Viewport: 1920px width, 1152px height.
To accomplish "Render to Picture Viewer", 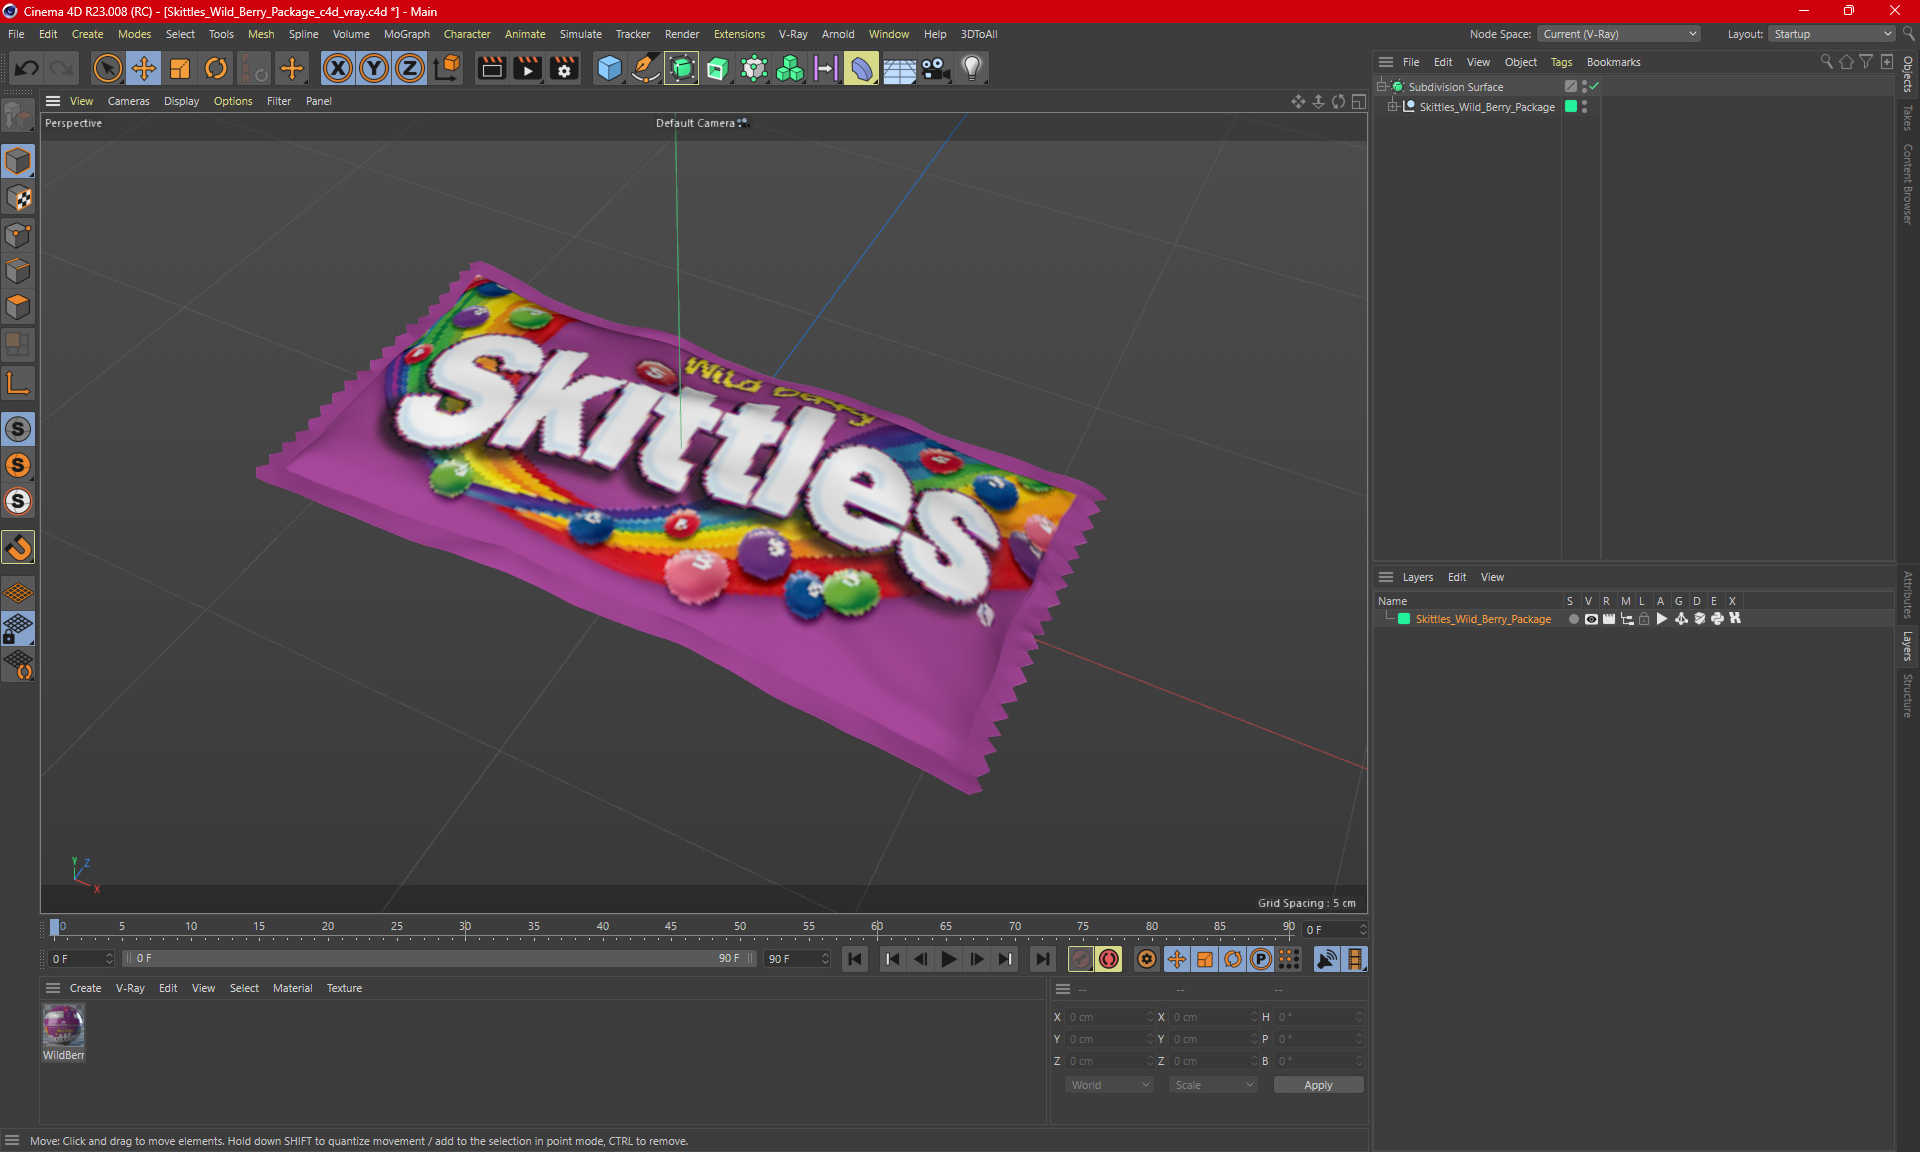I will click(x=527, y=68).
